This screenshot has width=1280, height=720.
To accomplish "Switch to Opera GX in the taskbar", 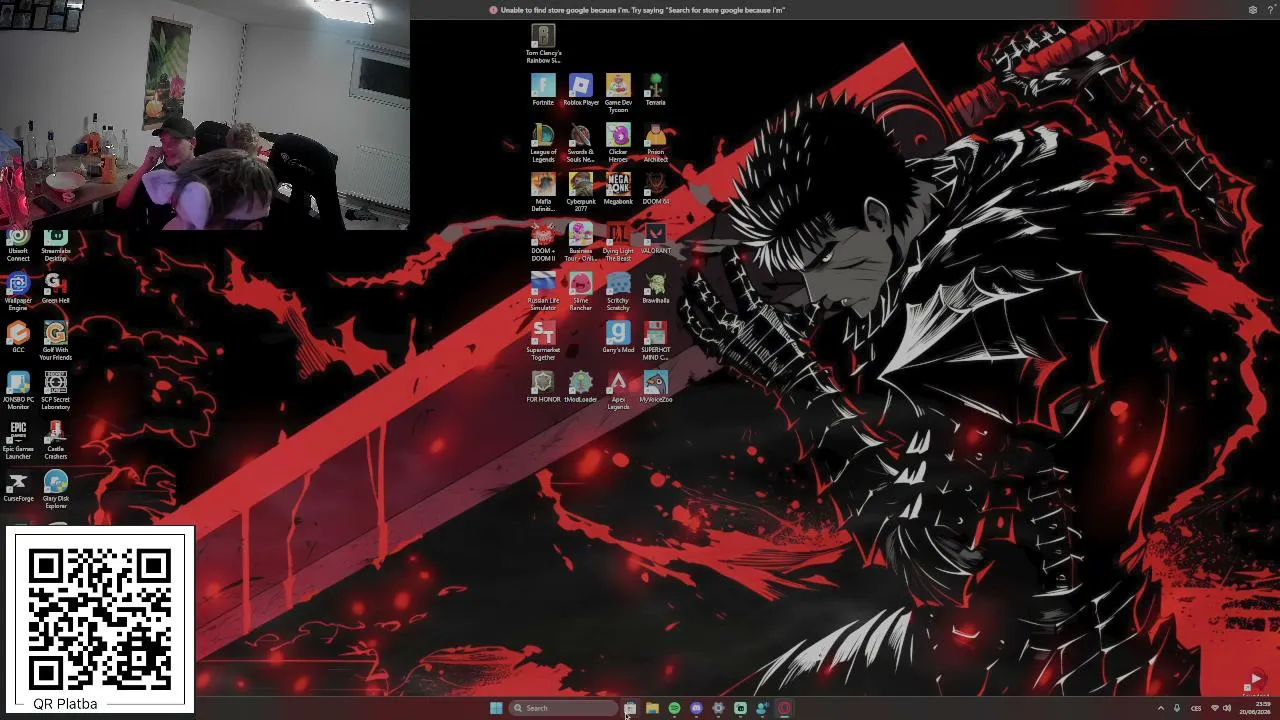I will 784,708.
